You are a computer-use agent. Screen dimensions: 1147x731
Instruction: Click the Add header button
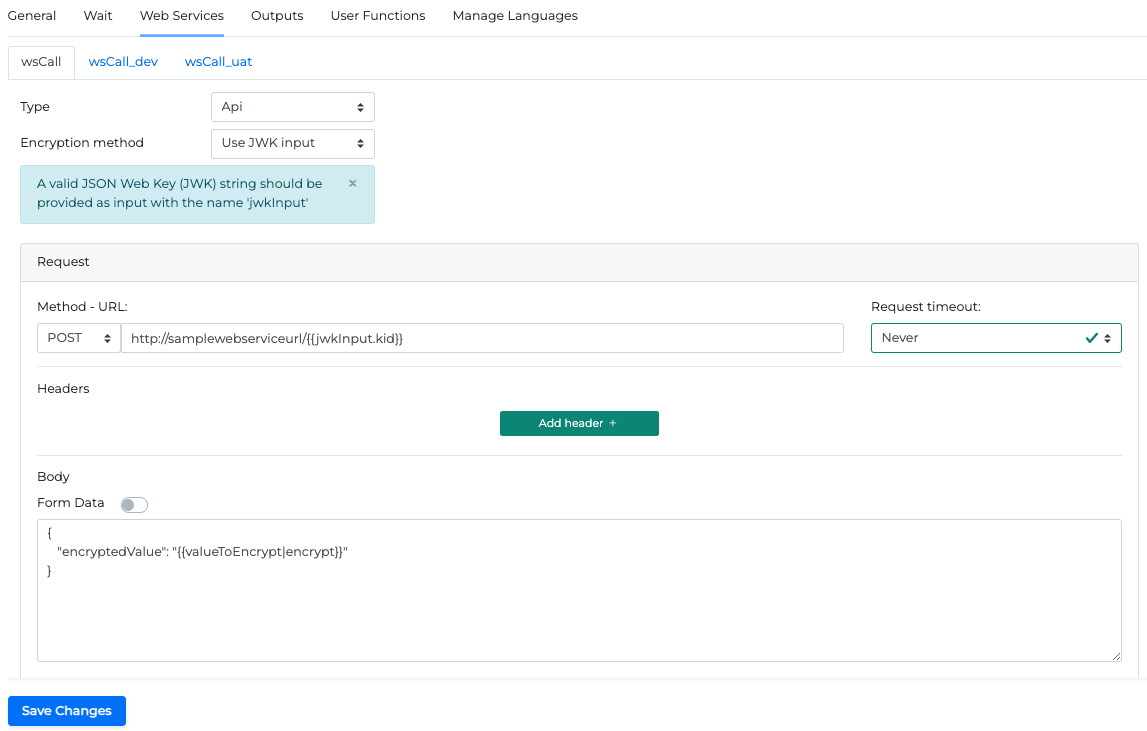(x=579, y=423)
